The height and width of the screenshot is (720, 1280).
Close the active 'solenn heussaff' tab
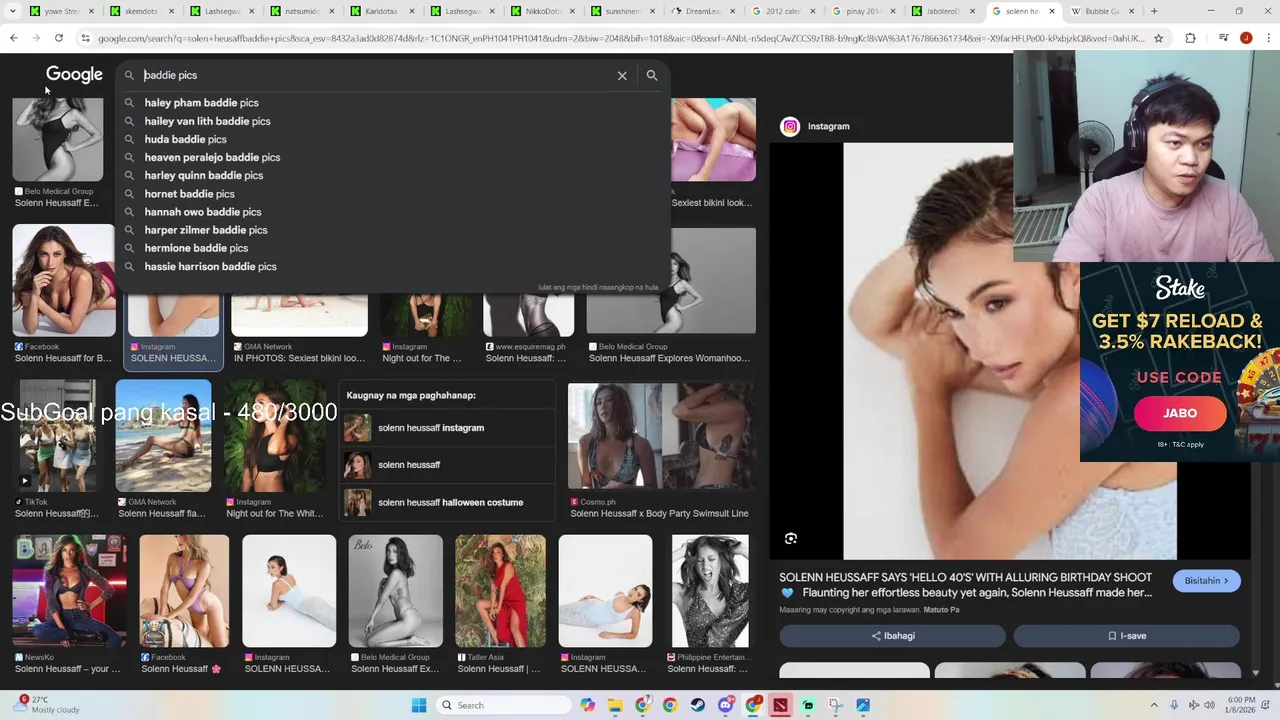[1052, 11]
